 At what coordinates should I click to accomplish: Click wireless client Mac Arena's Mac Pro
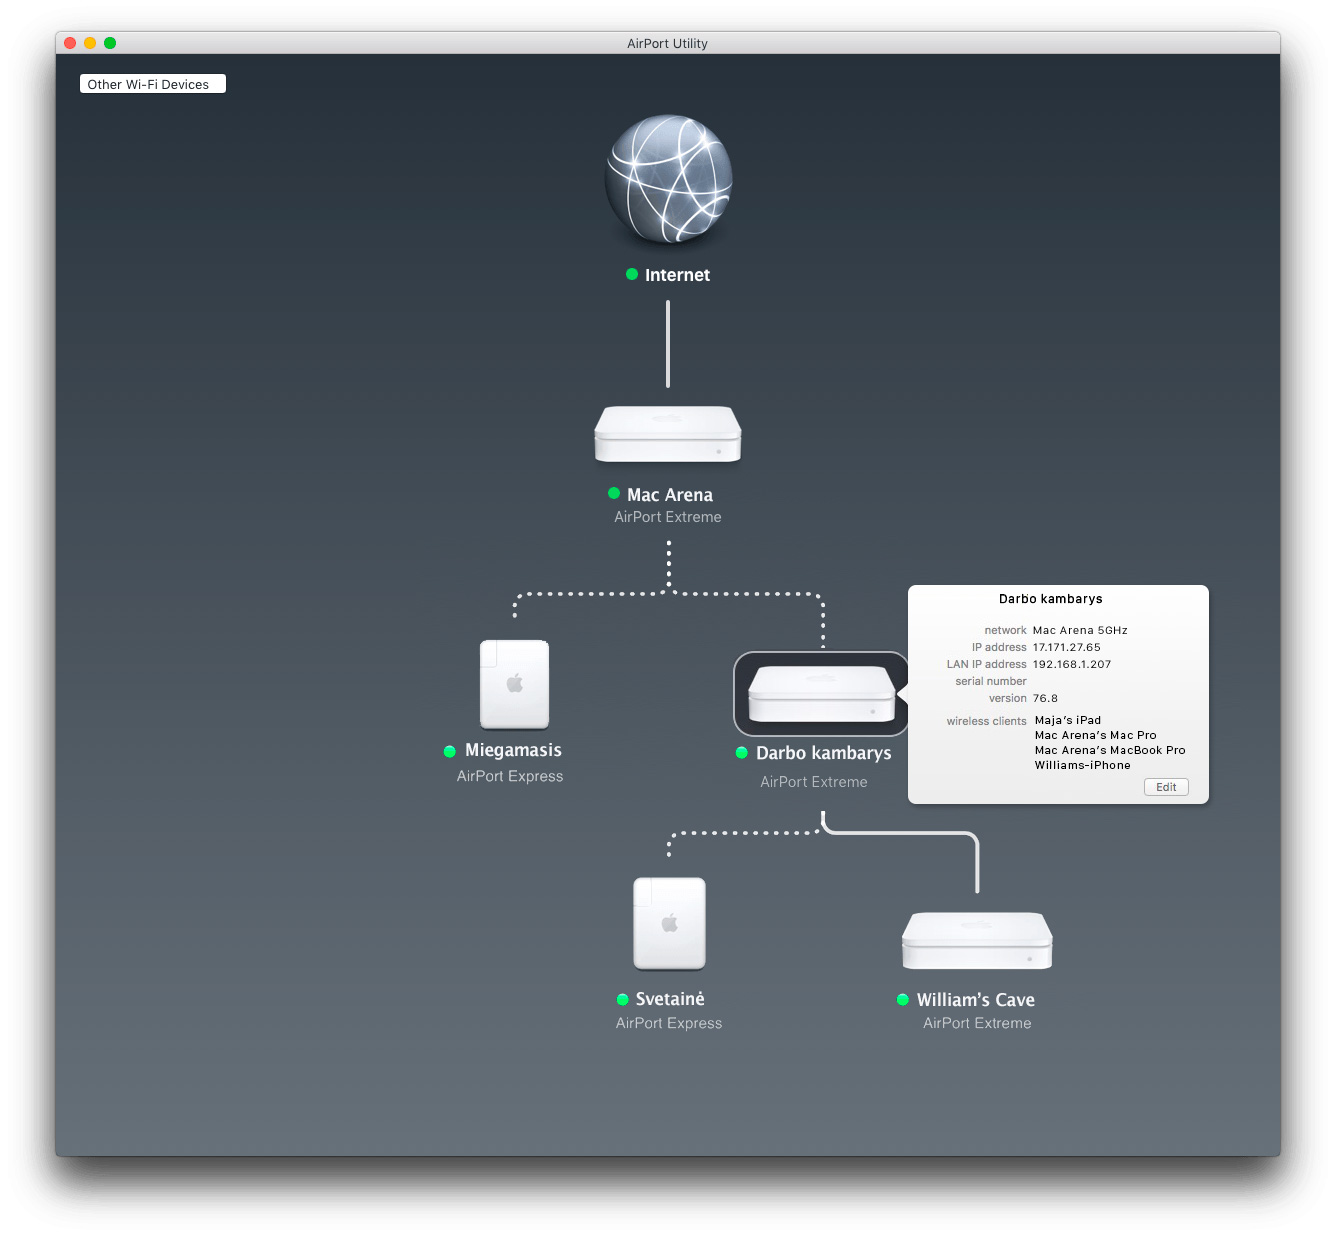click(1096, 735)
